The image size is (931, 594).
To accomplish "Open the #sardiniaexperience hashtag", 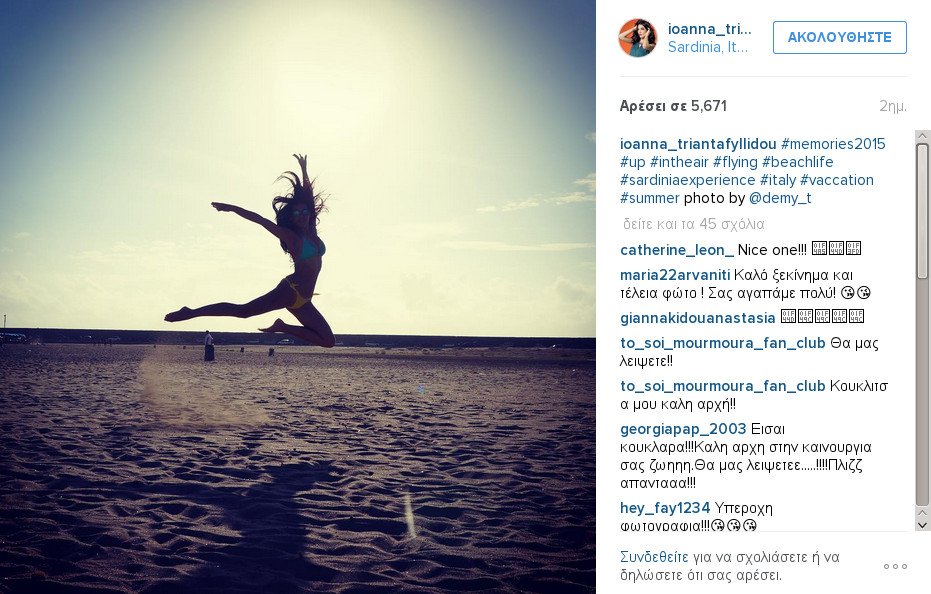I will (x=688, y=180).
